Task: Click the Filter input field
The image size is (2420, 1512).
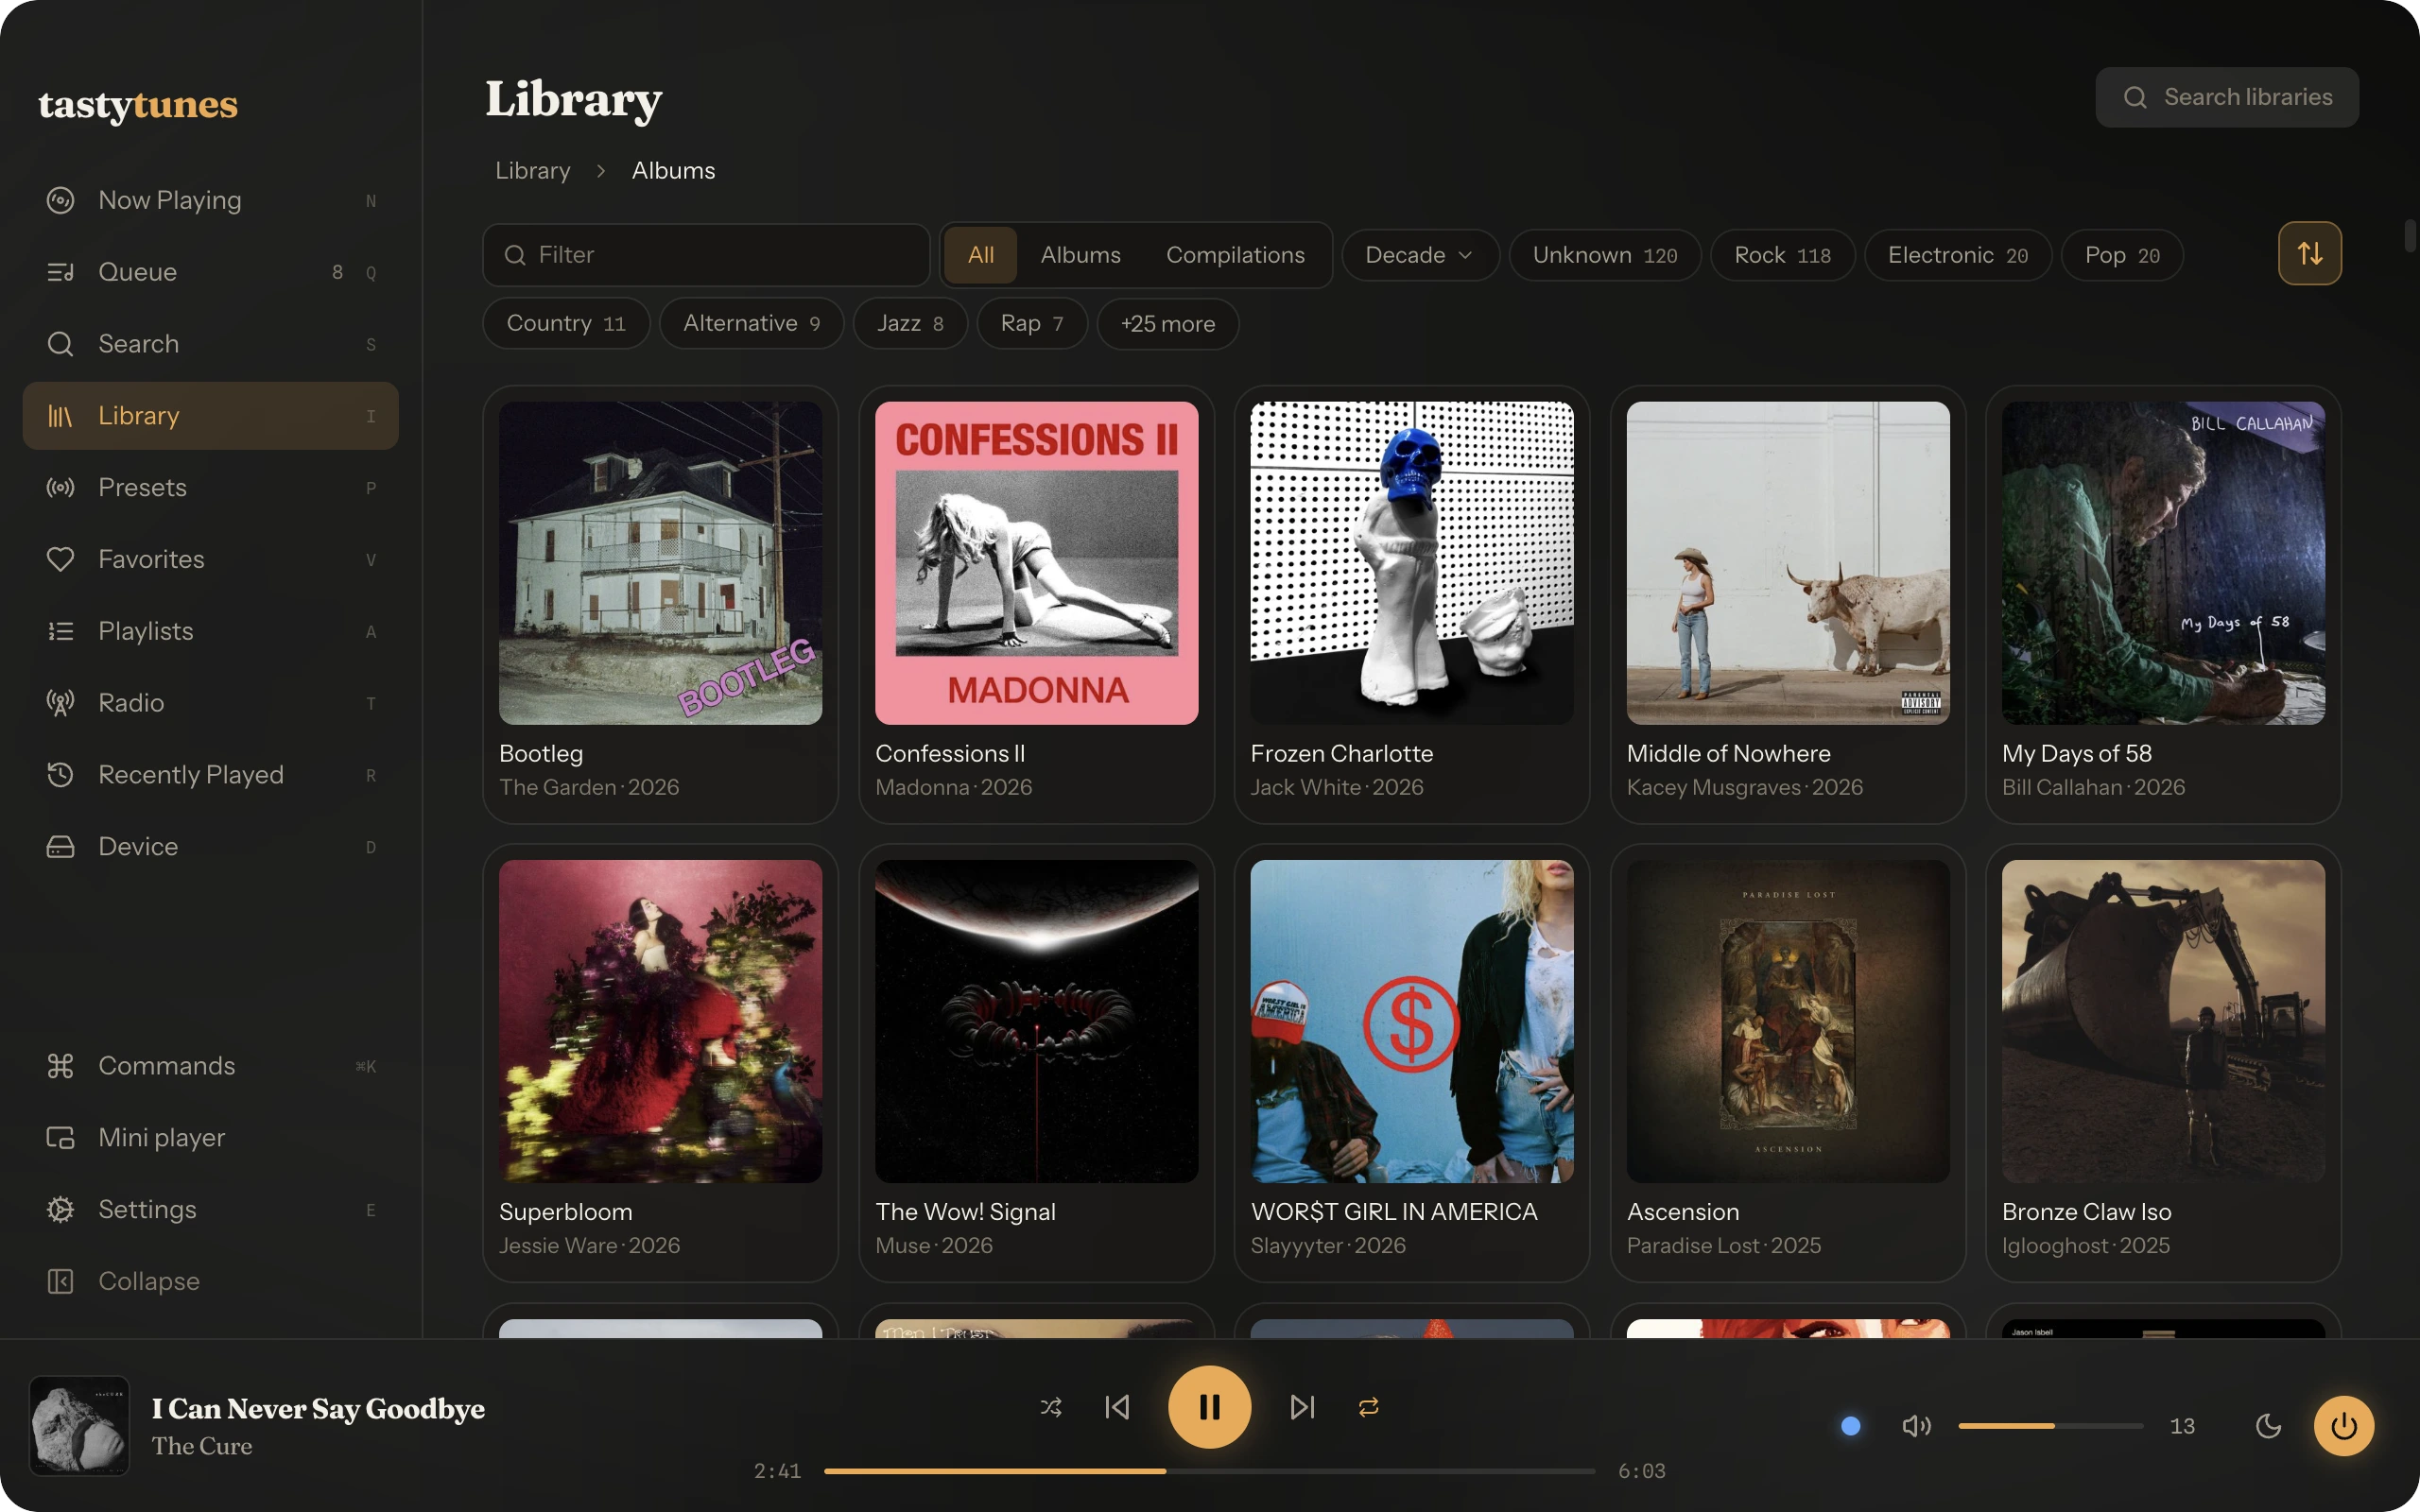Action: [x=706, y=255]
